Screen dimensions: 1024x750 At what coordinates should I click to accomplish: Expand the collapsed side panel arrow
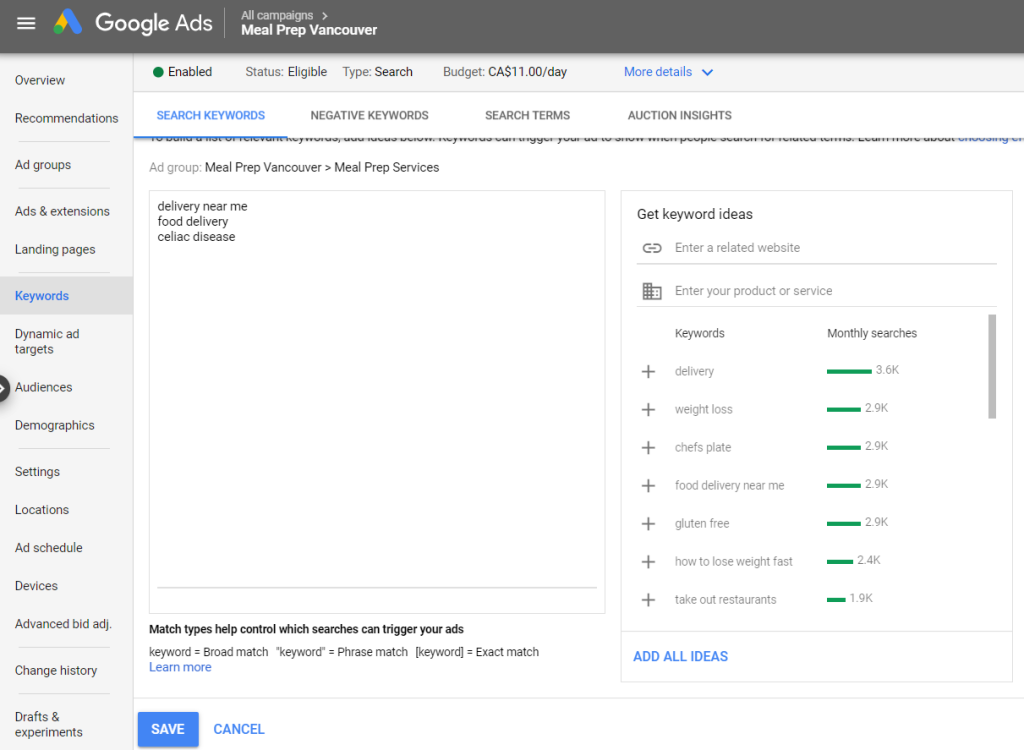click(x=4, y=388)
